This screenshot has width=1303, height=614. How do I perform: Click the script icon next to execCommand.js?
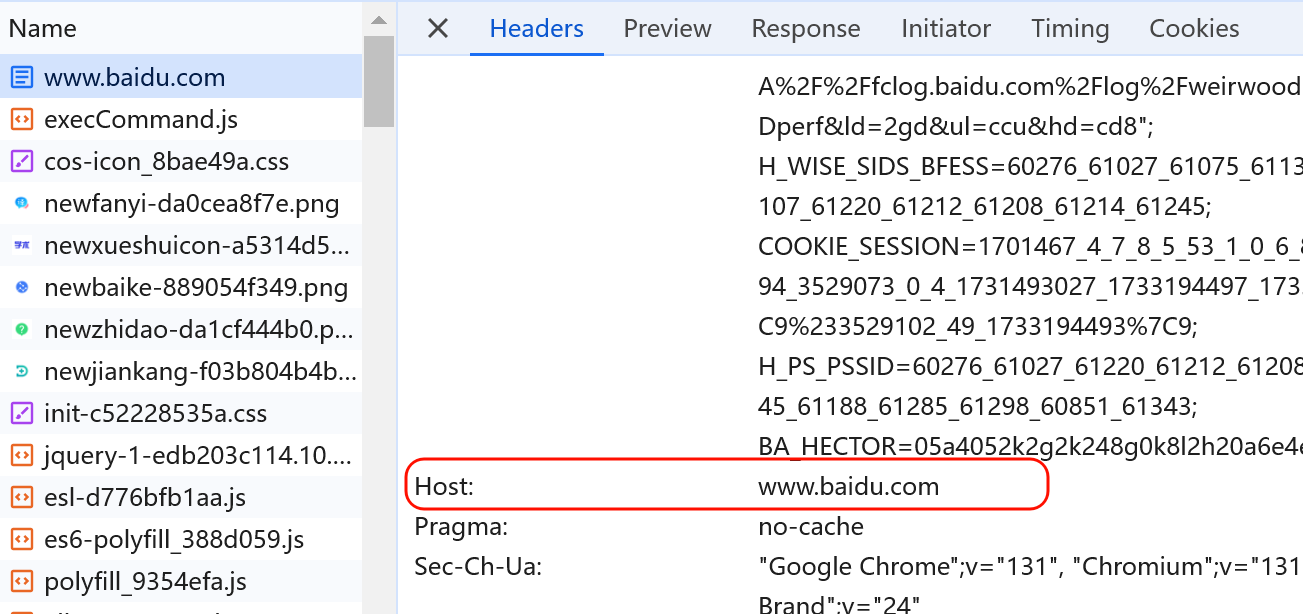point(21,120)
